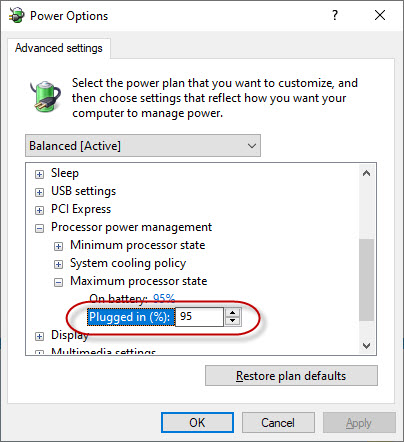Select System cooling policy label
Screen dimensions: 404x442
(128, 263)
